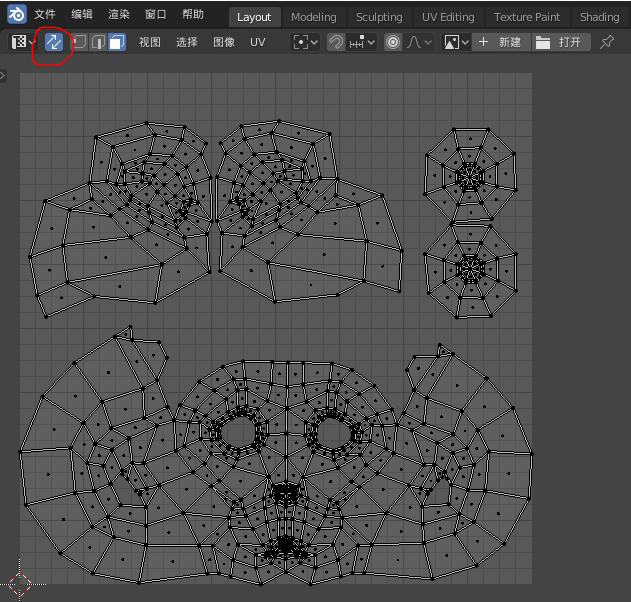Click the 2D cursor crosshair
Viewport: 631px width, 602px height.
(x=20, y=584)
